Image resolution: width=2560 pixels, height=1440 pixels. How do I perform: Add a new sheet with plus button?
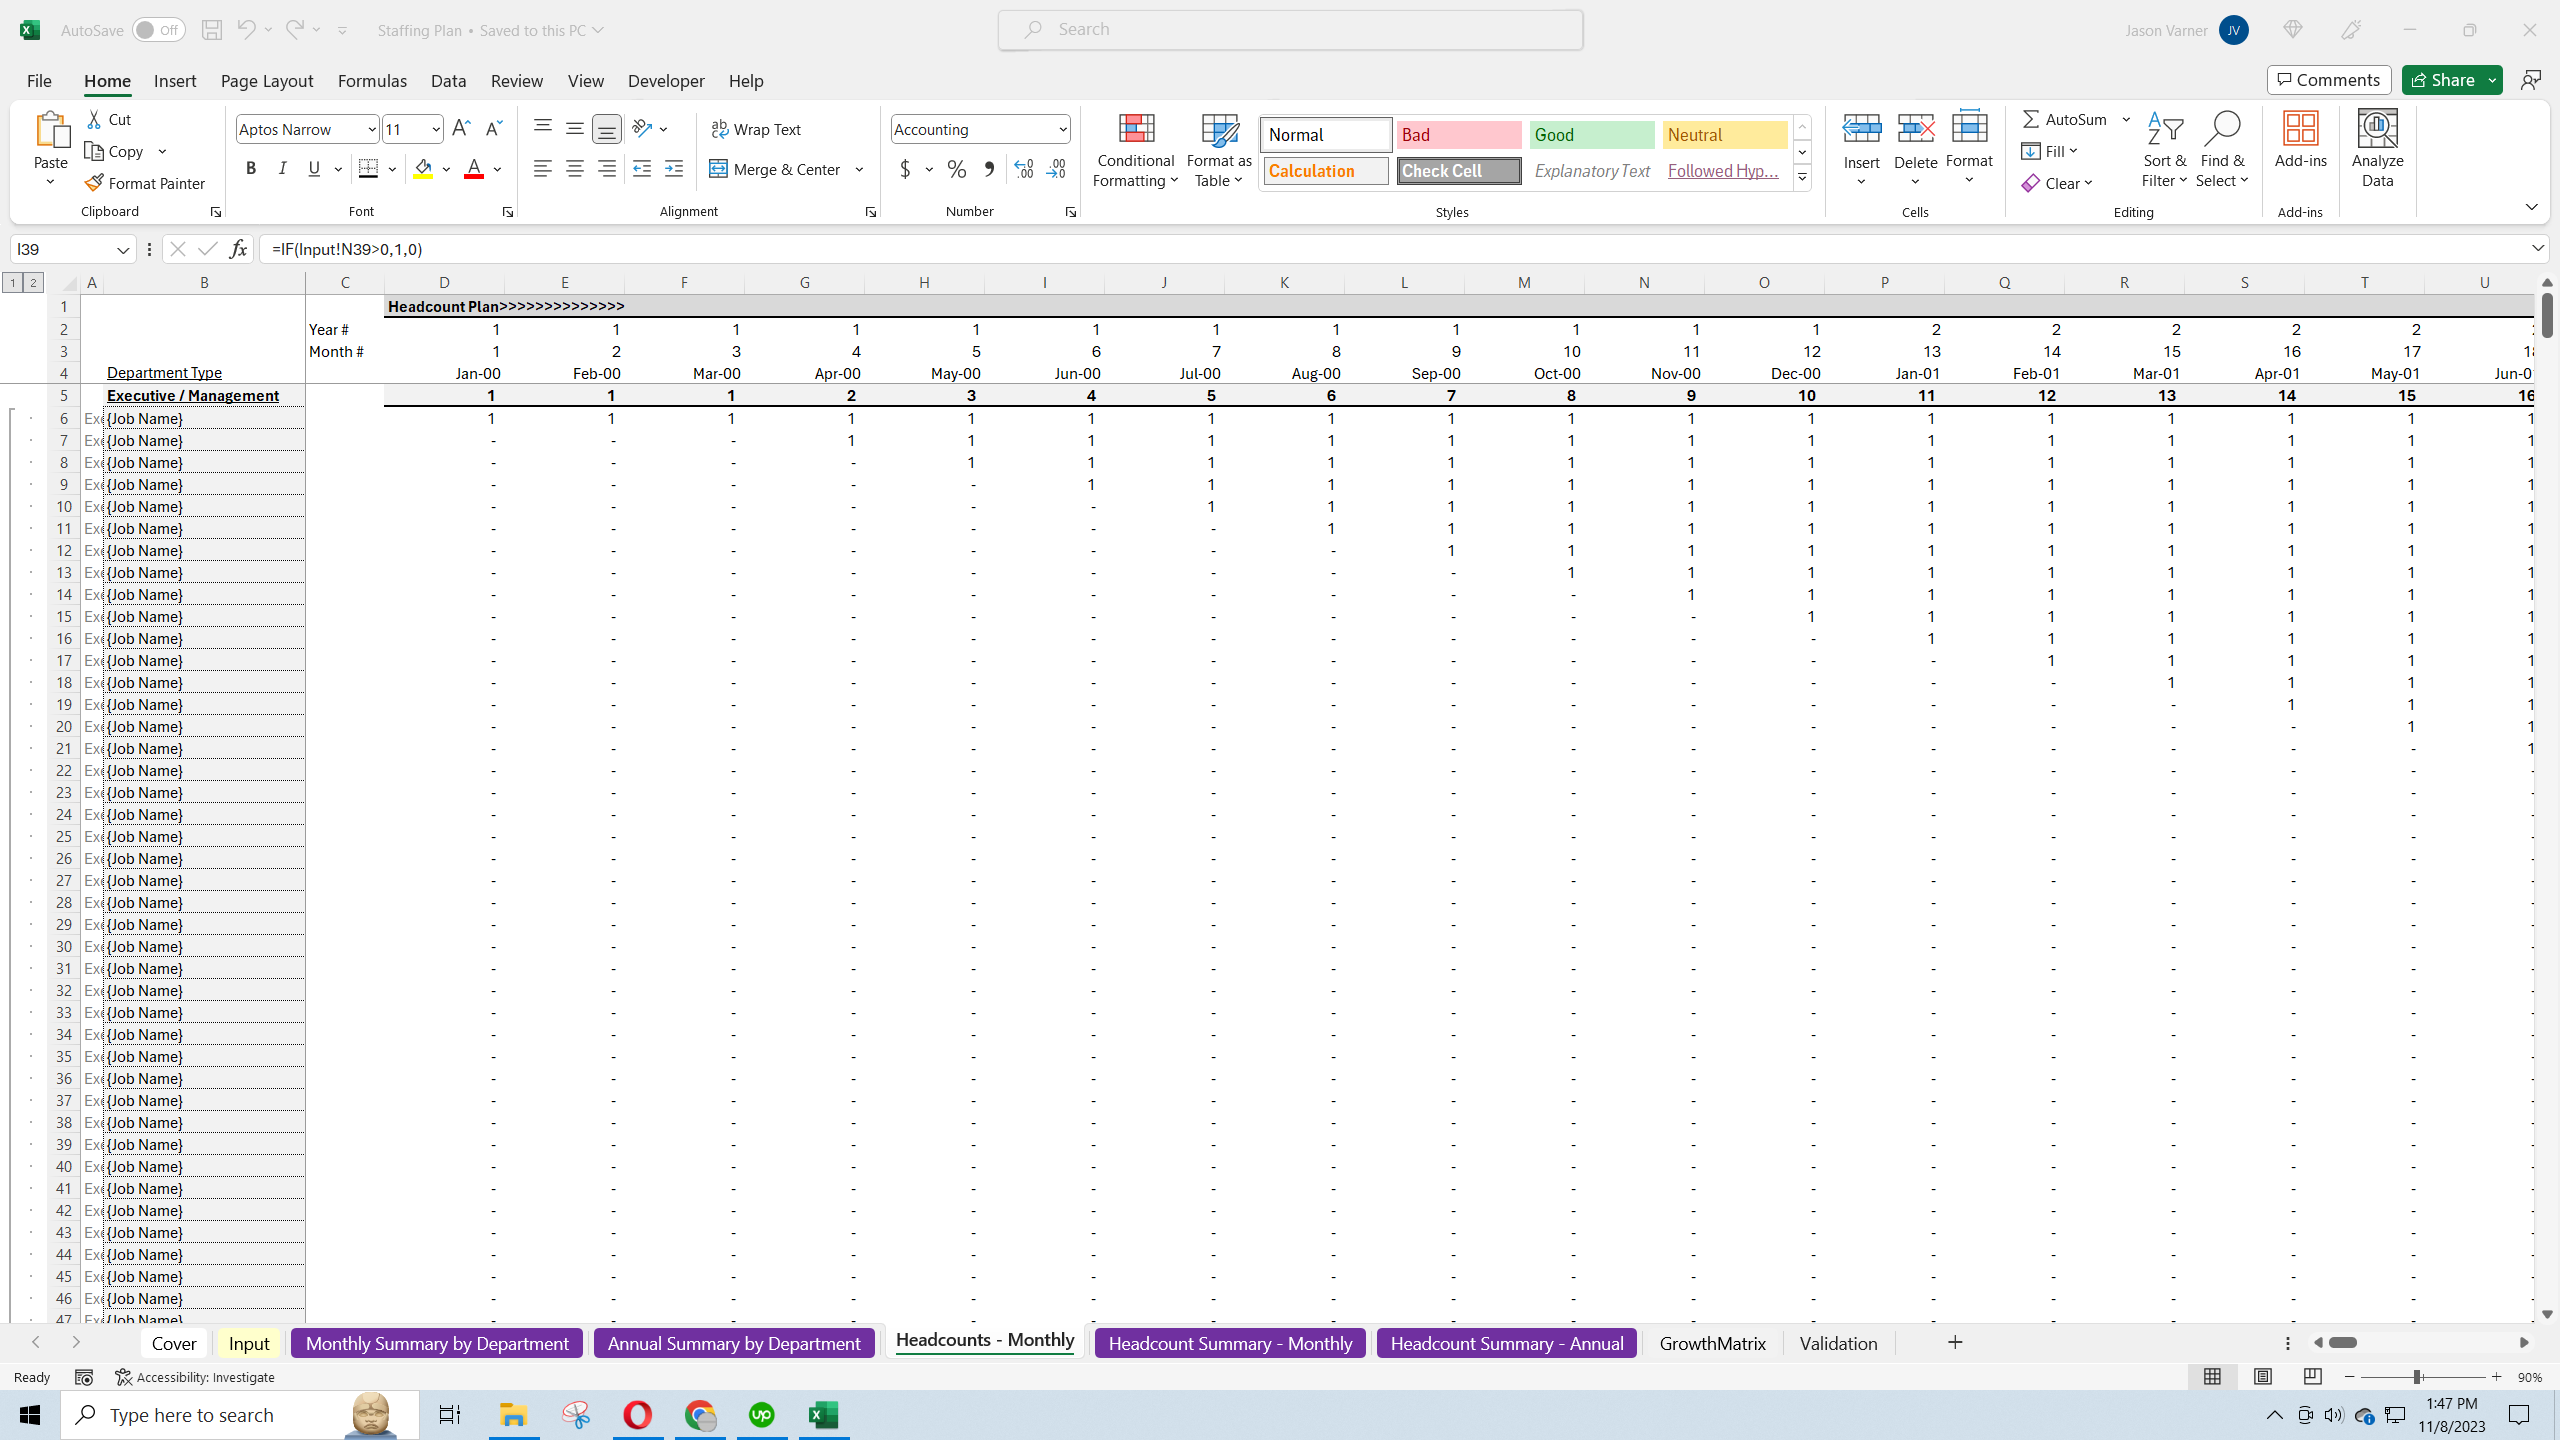tap(1955, 1342)
